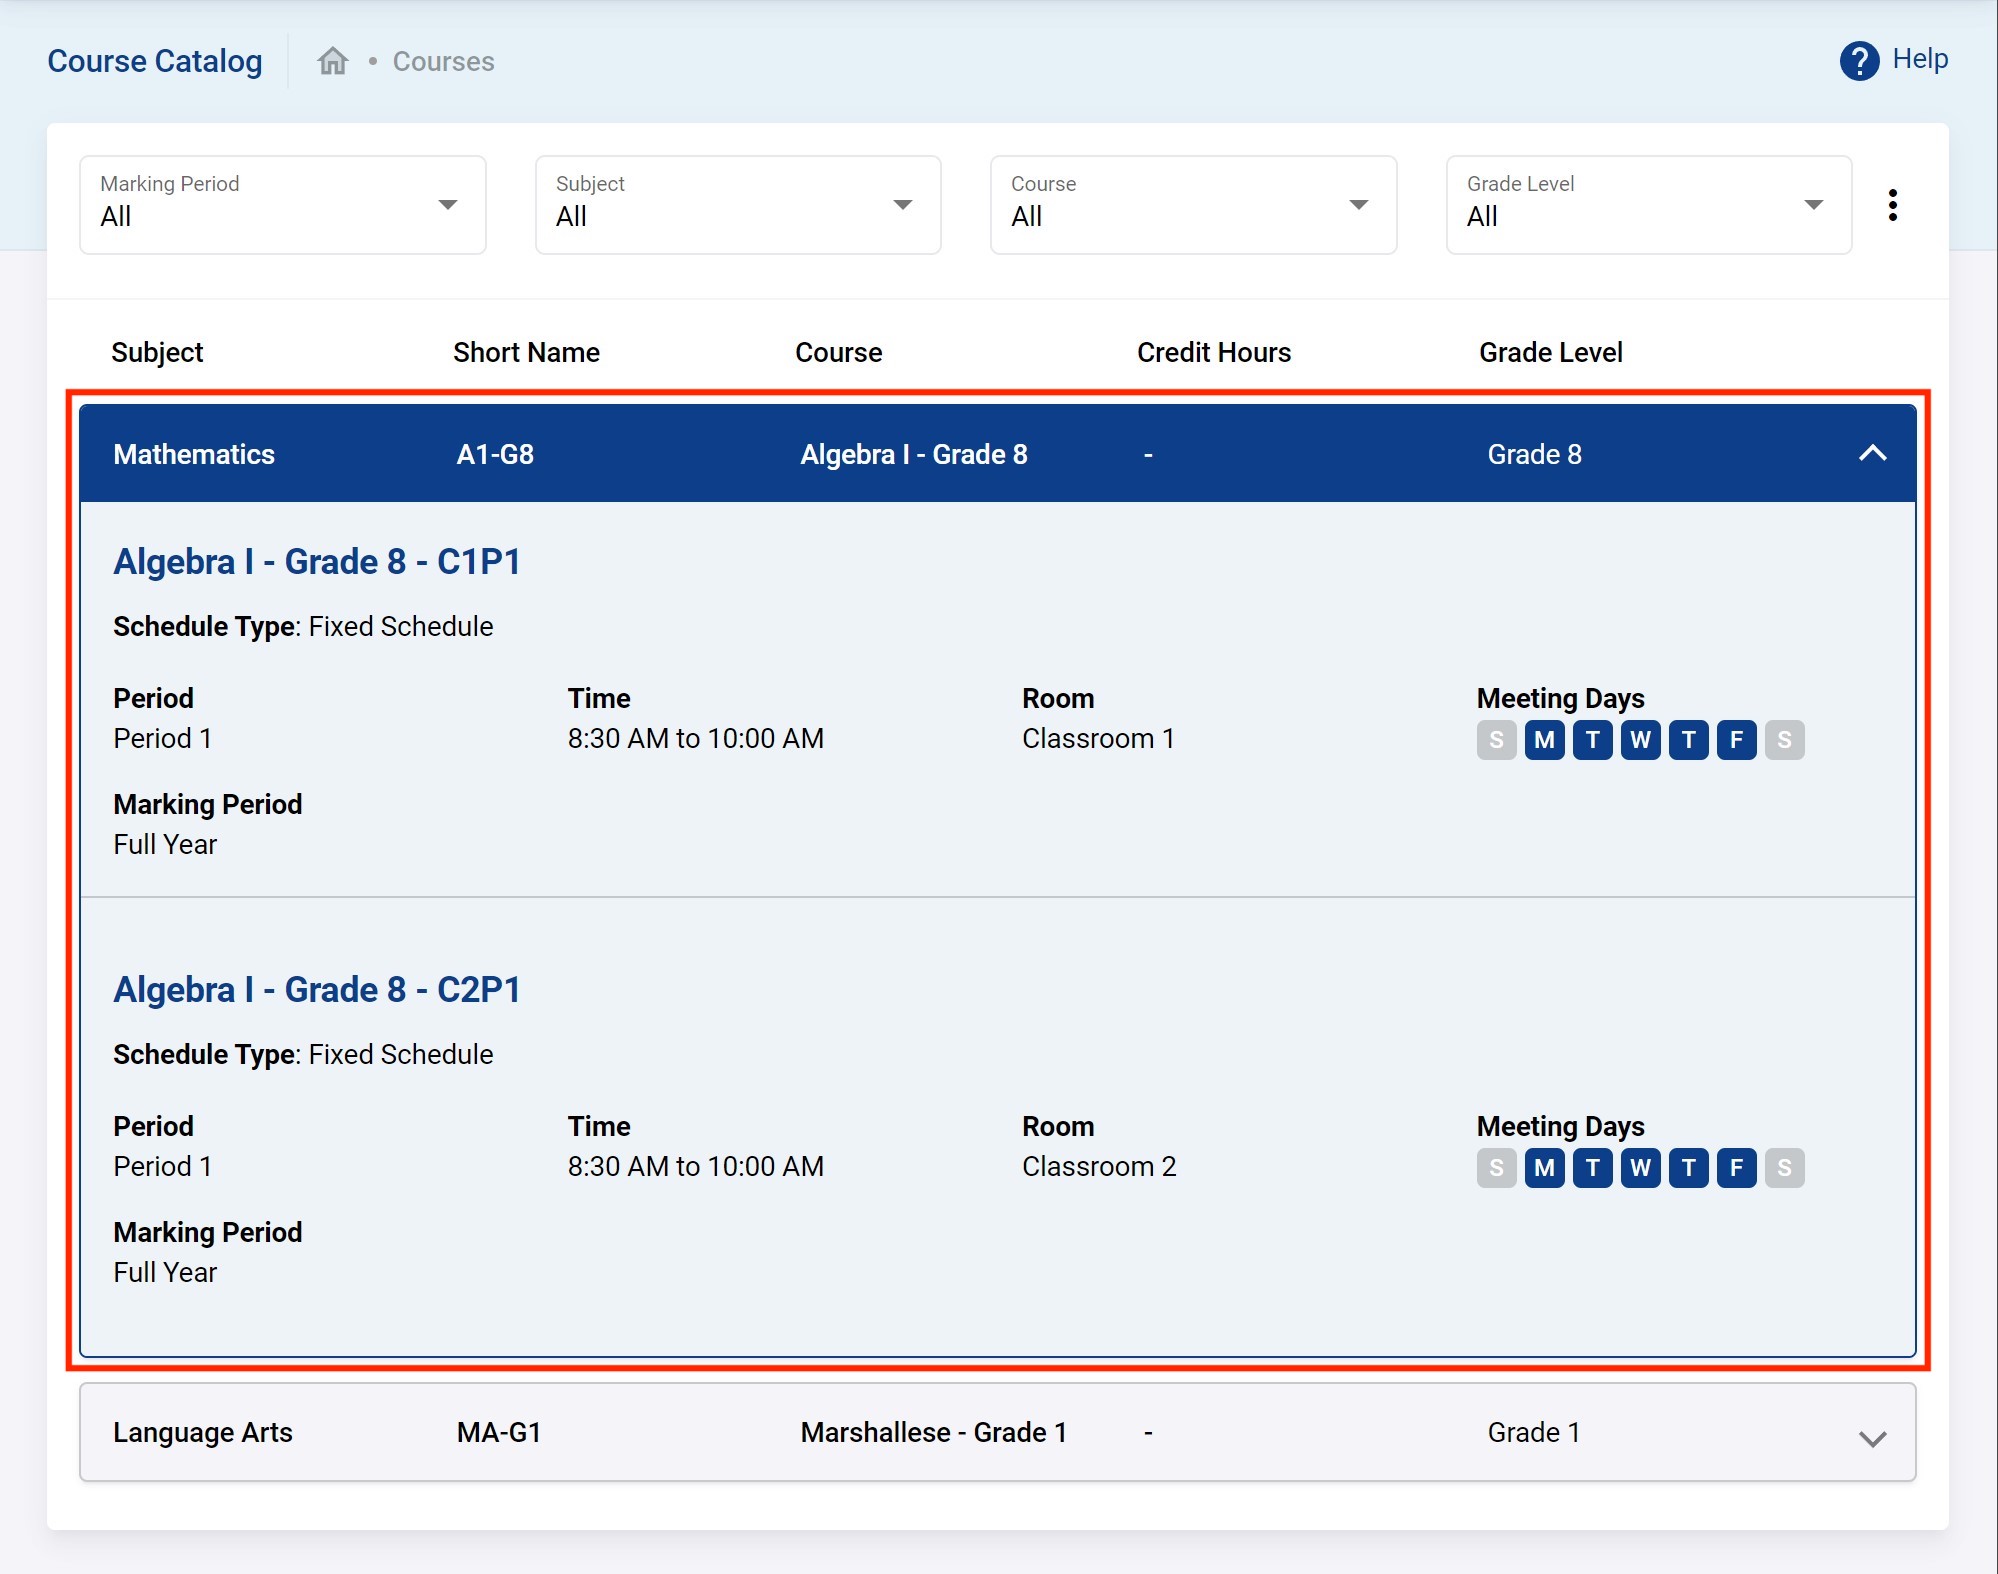Open the Course filter dropdown
Screen dimensions: 1998x1574
[1193, 205]
